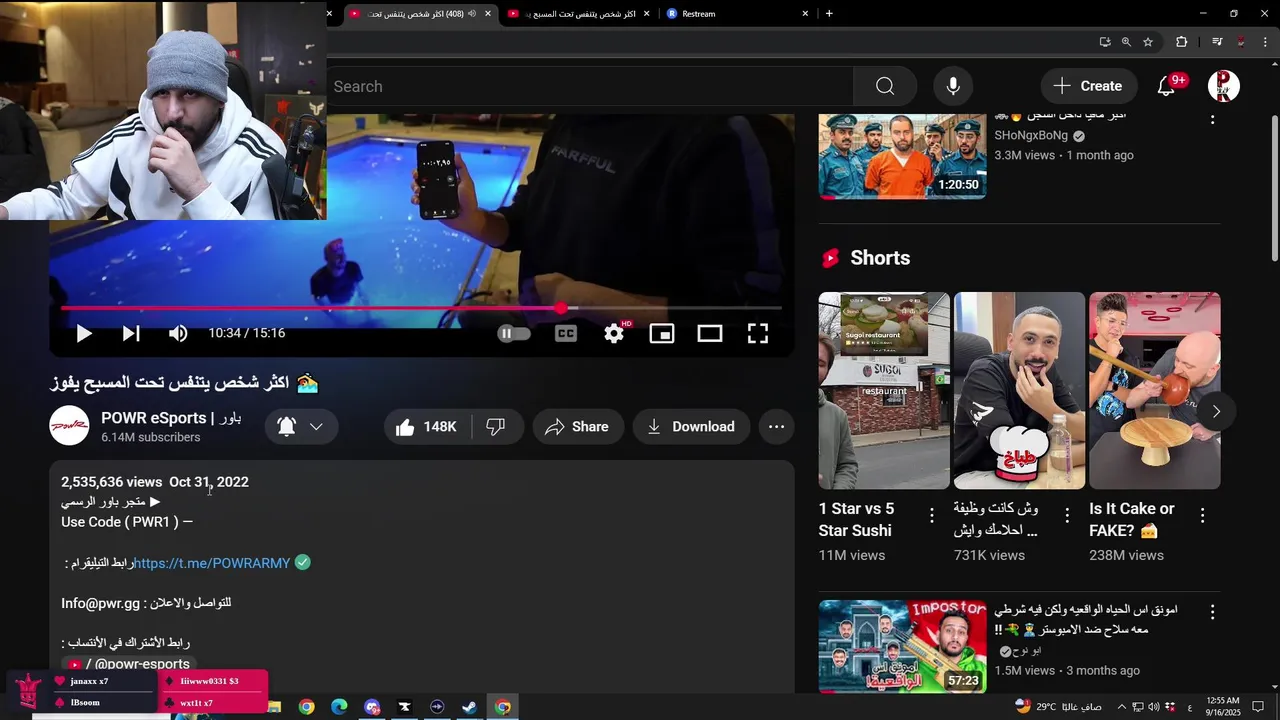Open options for the 731K views short

1067,515
